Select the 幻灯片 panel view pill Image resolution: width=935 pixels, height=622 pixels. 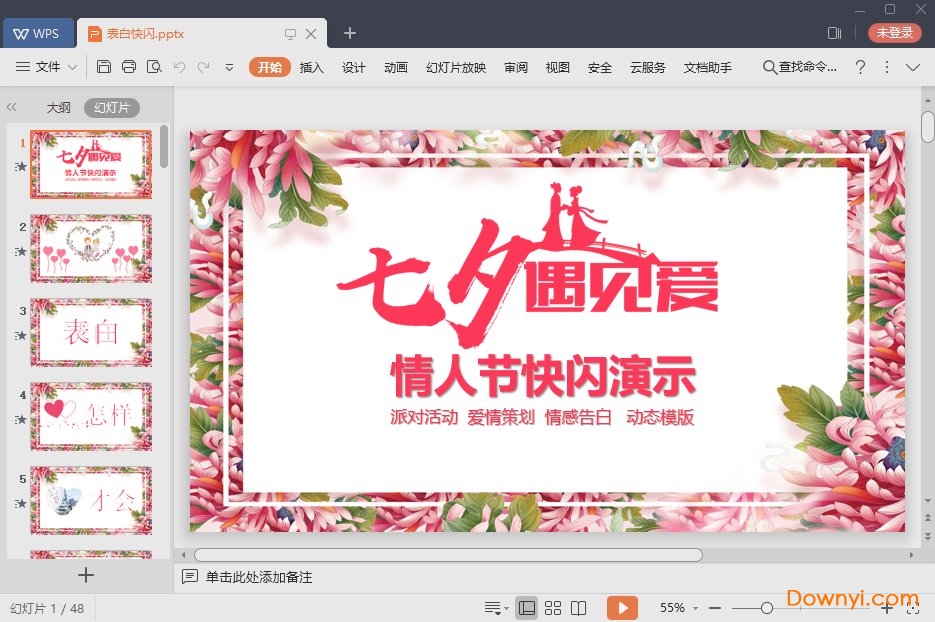pyautogui.click(x=111, y=108)
